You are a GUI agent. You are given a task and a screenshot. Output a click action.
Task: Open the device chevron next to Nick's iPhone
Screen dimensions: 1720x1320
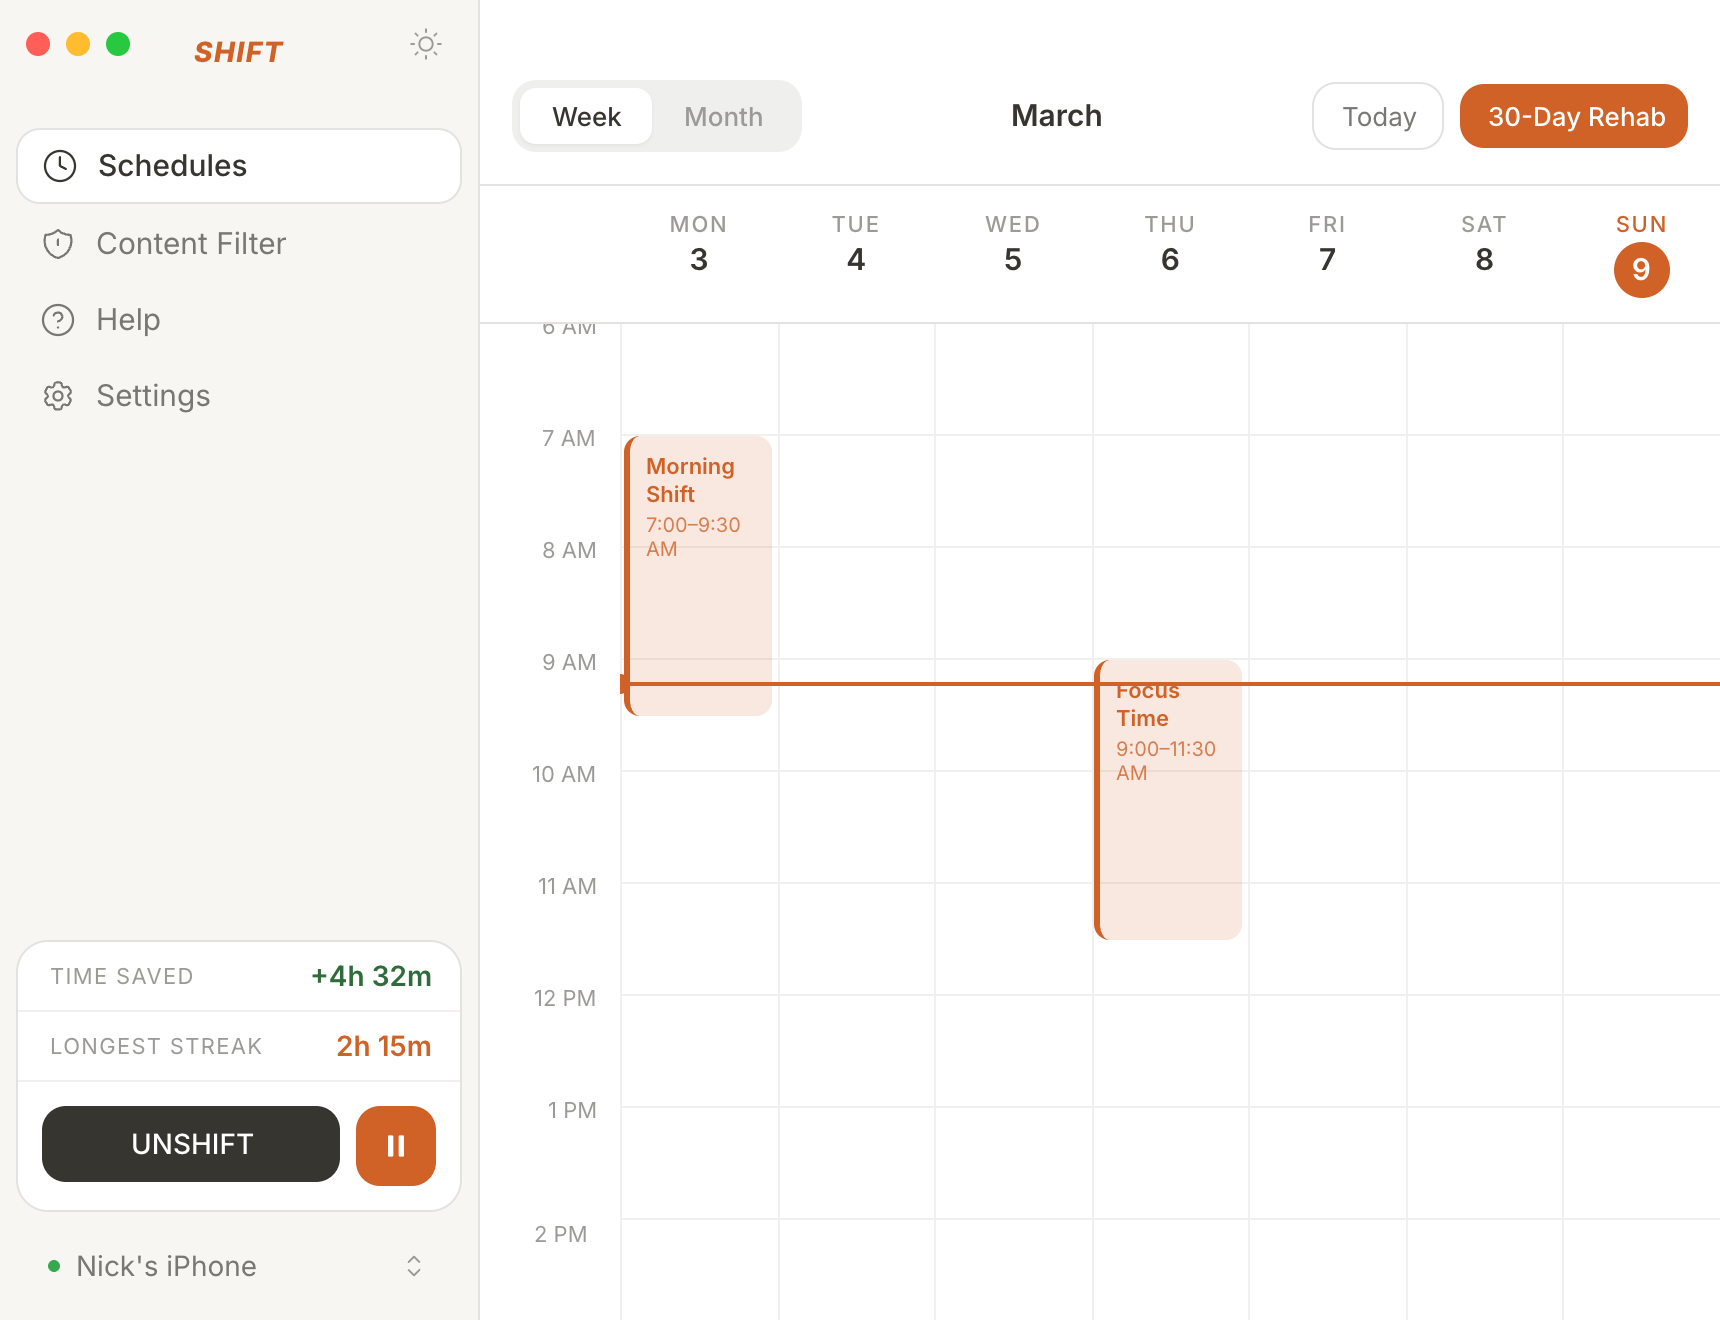[413, 1266]
